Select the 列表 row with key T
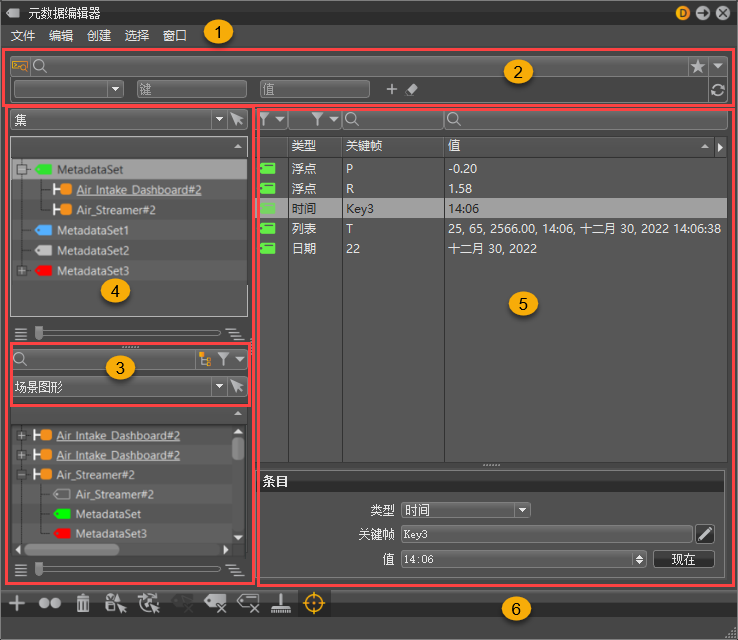The image size is (738, 640). coord(492,229)
